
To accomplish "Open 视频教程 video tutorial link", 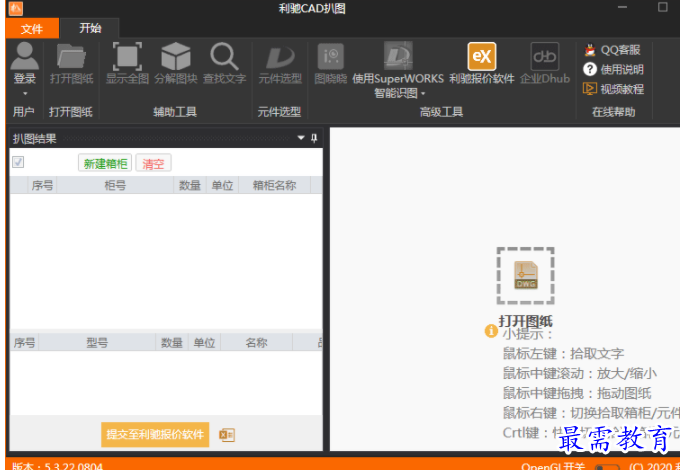I will point(613,89).
